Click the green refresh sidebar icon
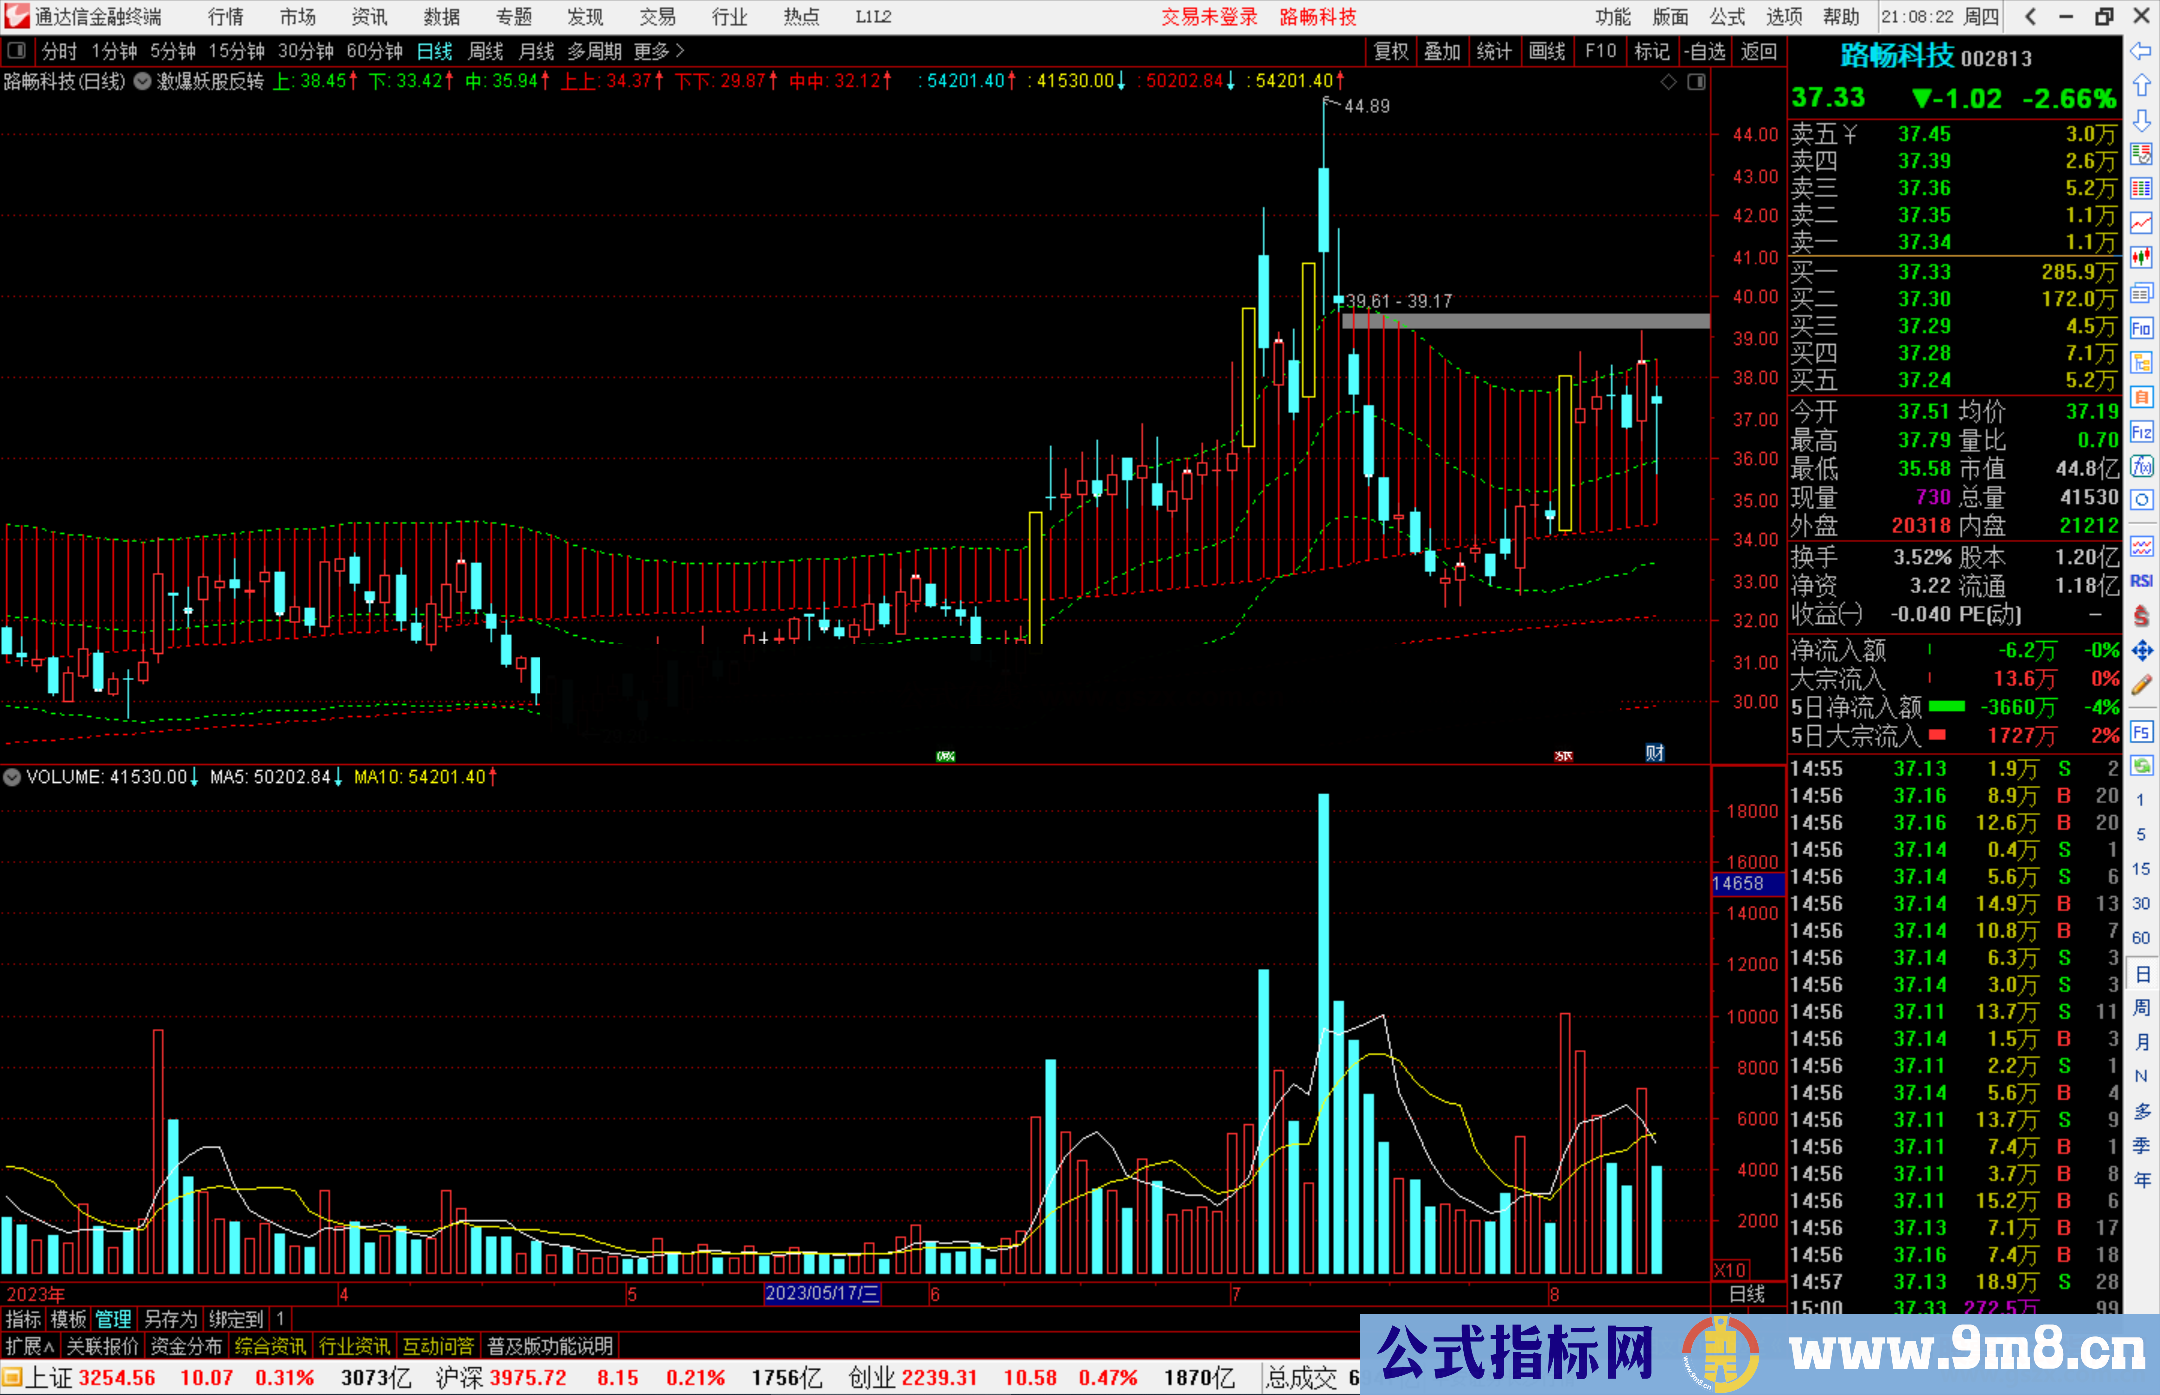The height and width of the screenshot is (1395, 2160). click(2141, 766)
